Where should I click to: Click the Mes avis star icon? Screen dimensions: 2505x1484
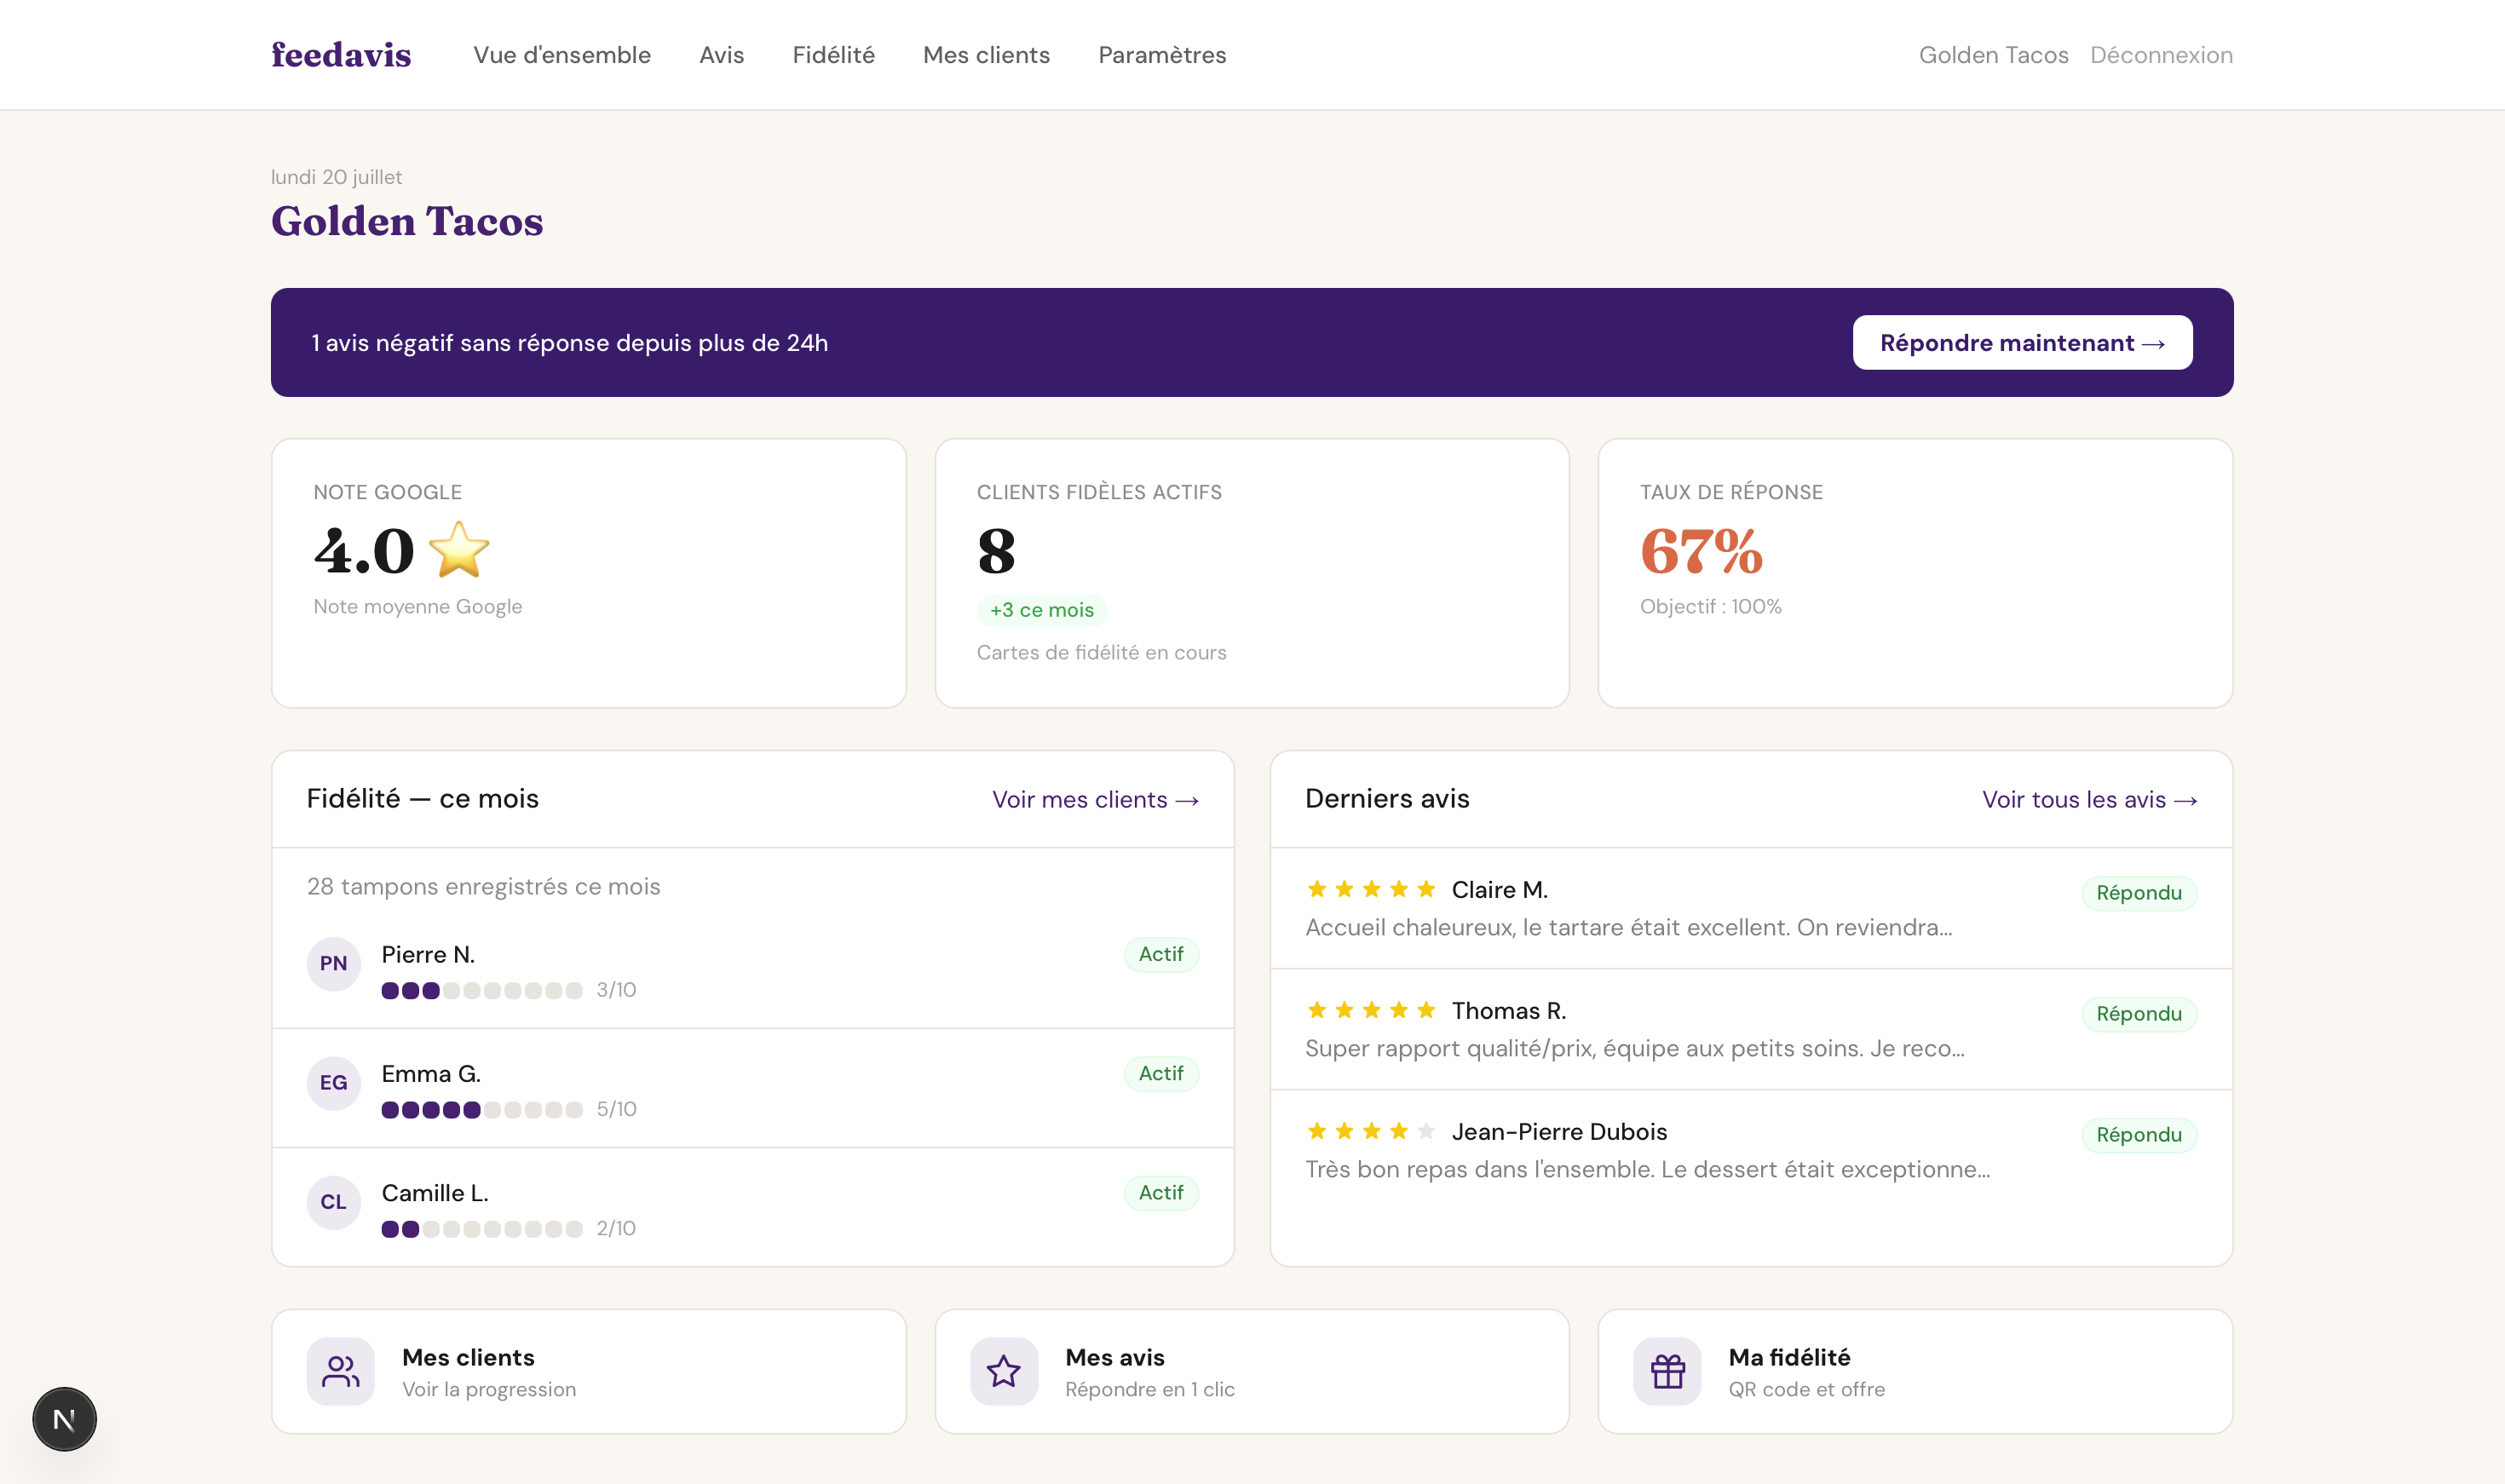(1003, 1371)
